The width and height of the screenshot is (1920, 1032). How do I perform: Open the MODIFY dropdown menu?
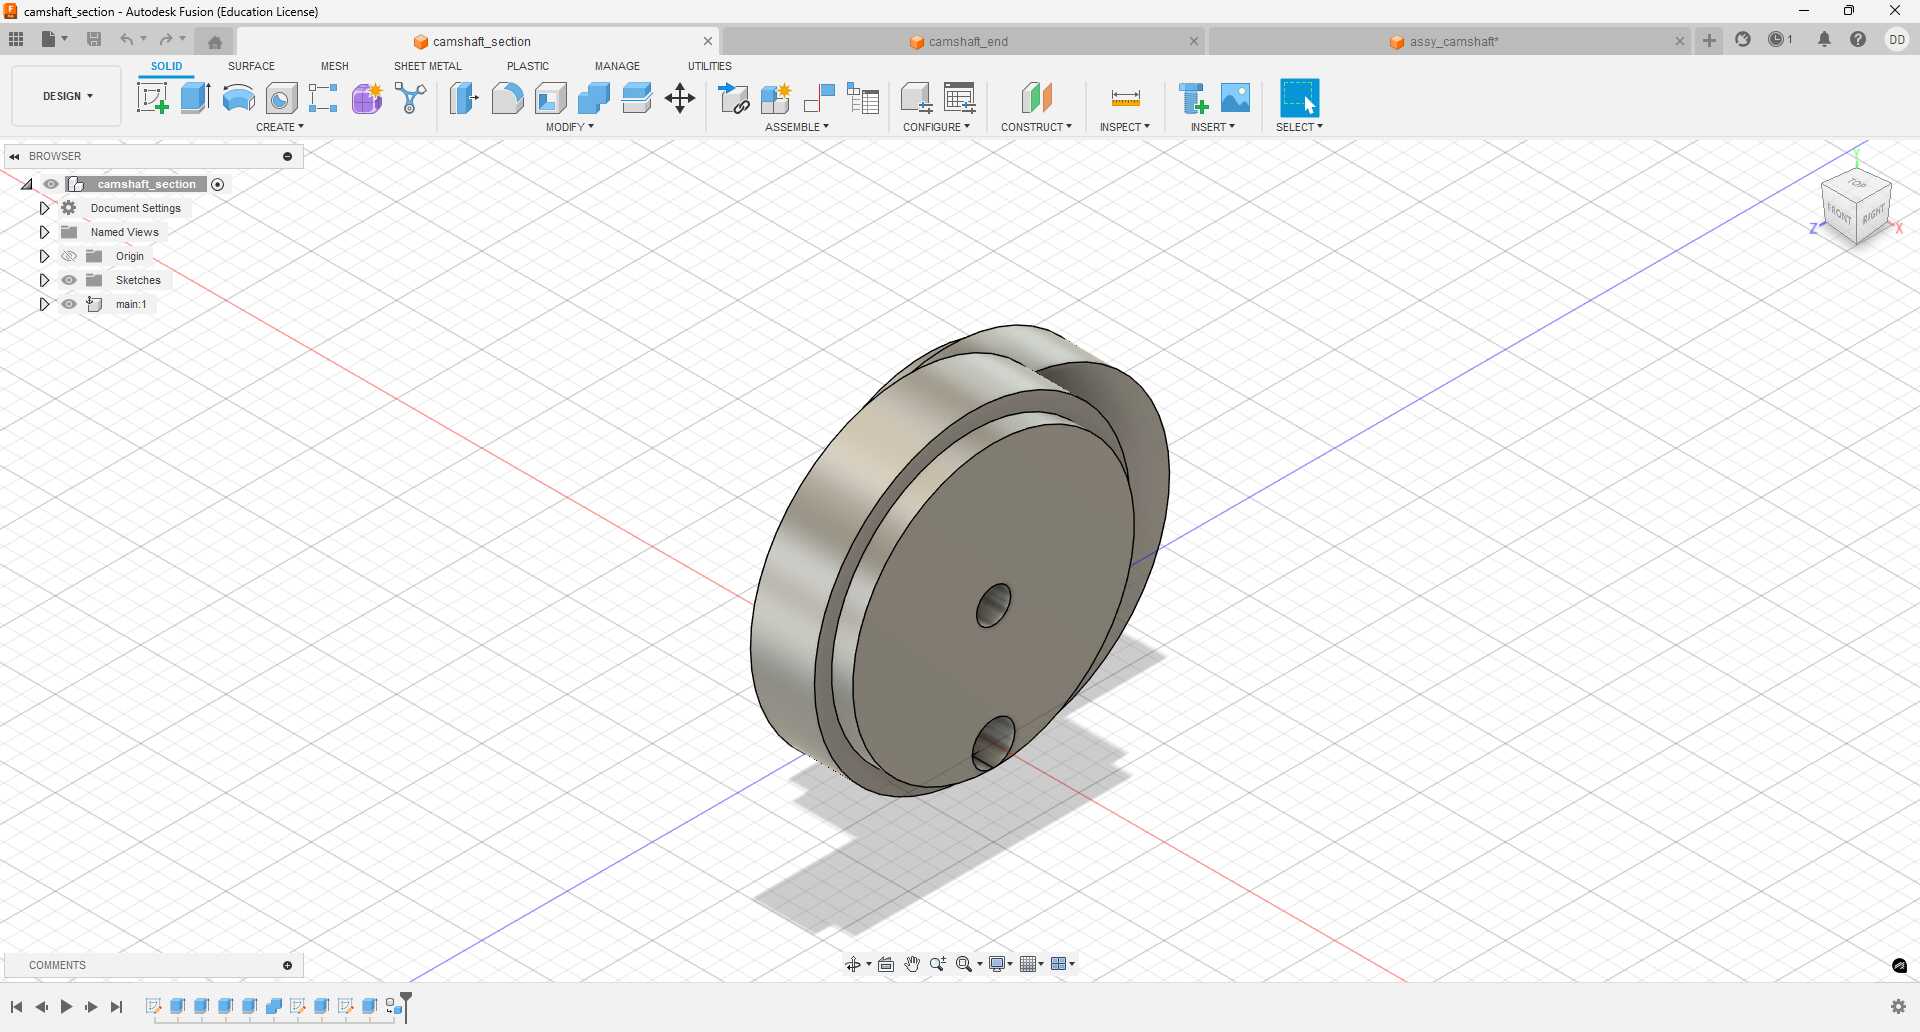570,127
